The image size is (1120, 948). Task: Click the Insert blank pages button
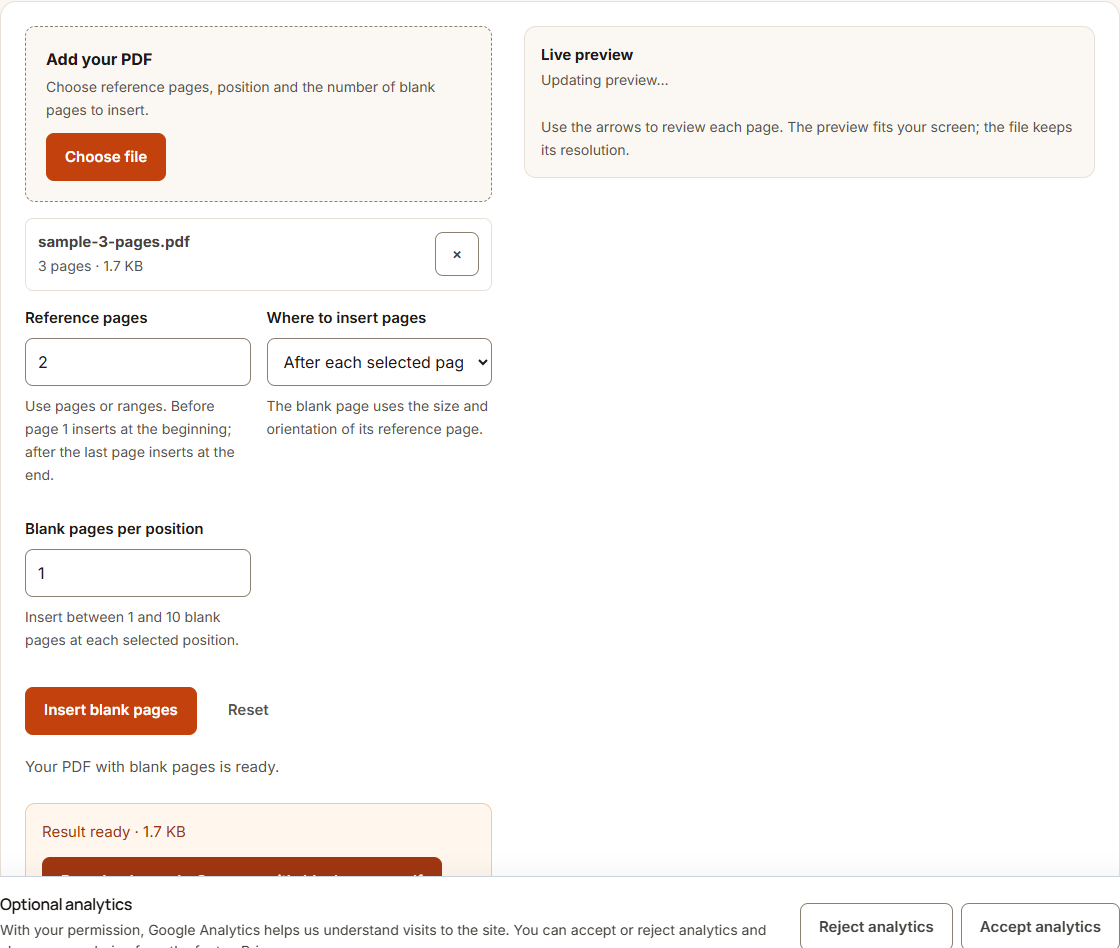coord(111,711)
